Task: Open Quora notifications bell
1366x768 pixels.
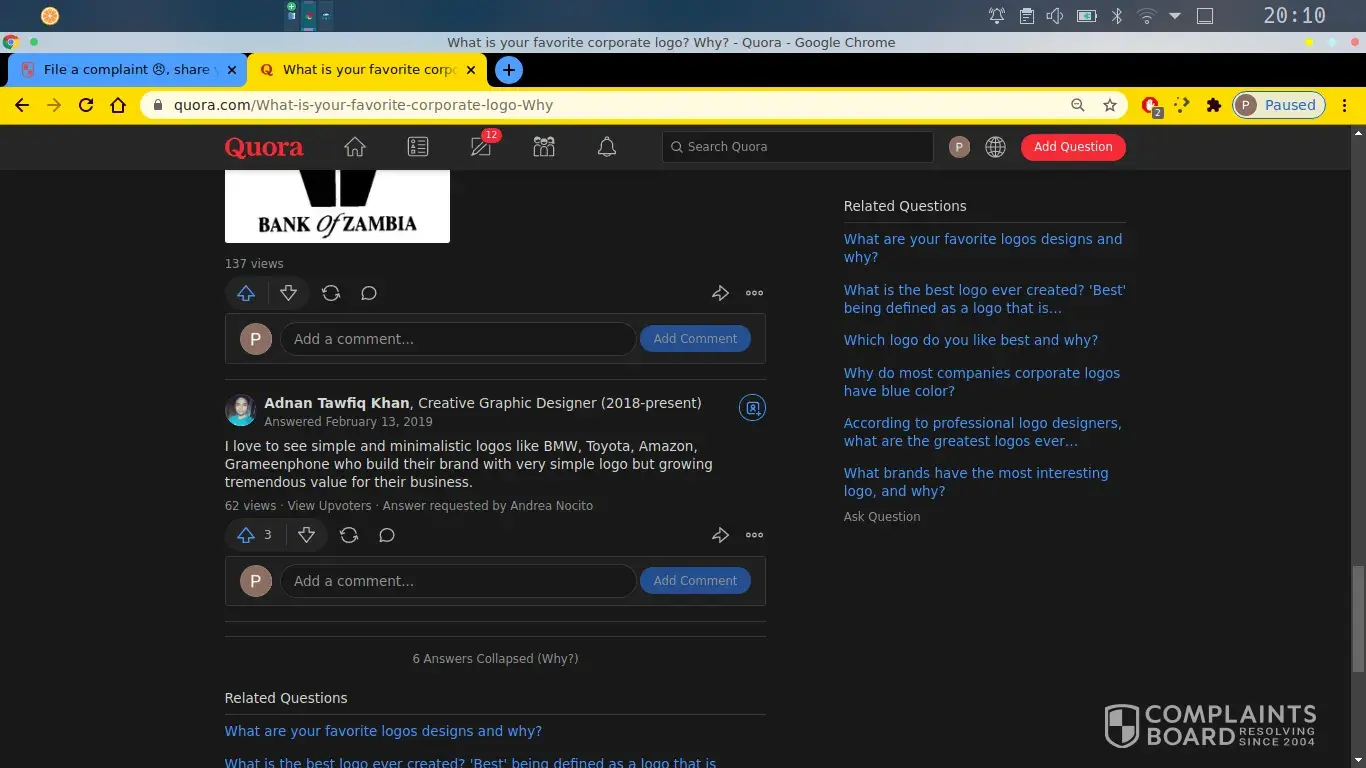Action: (607, 147)
